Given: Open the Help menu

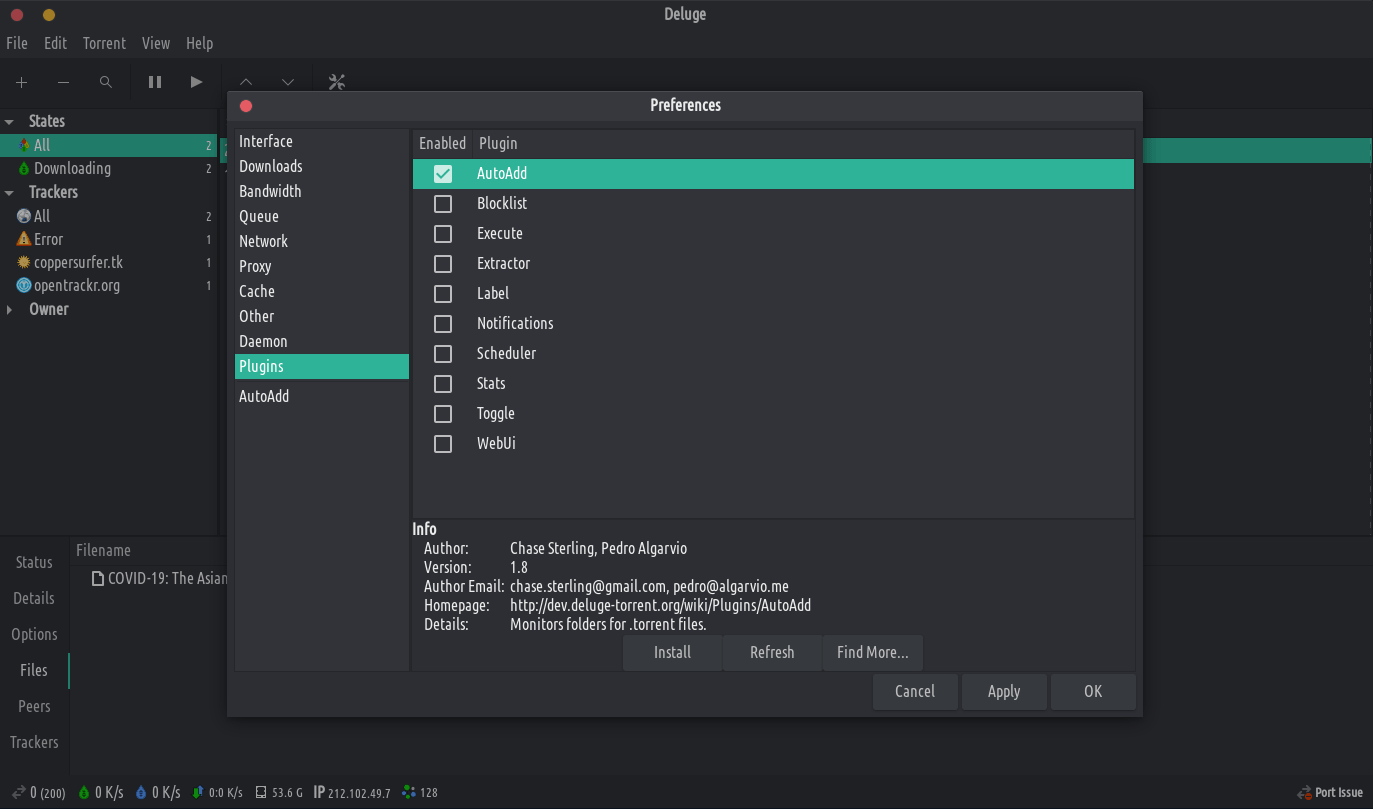Looking at the screenshot, I should click(200, 43).
